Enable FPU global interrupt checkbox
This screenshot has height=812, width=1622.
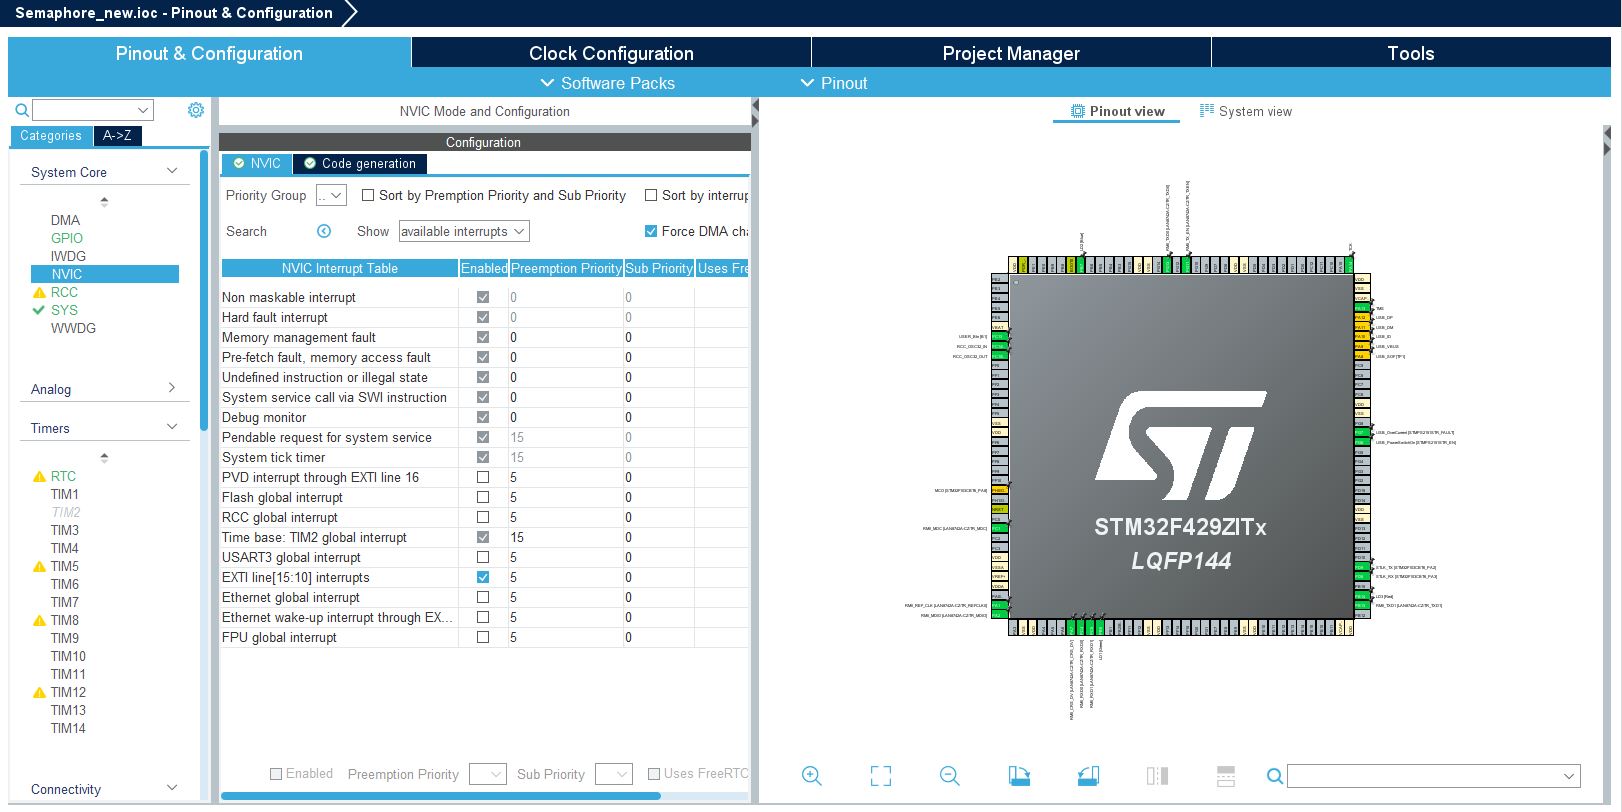pos(483,637)
